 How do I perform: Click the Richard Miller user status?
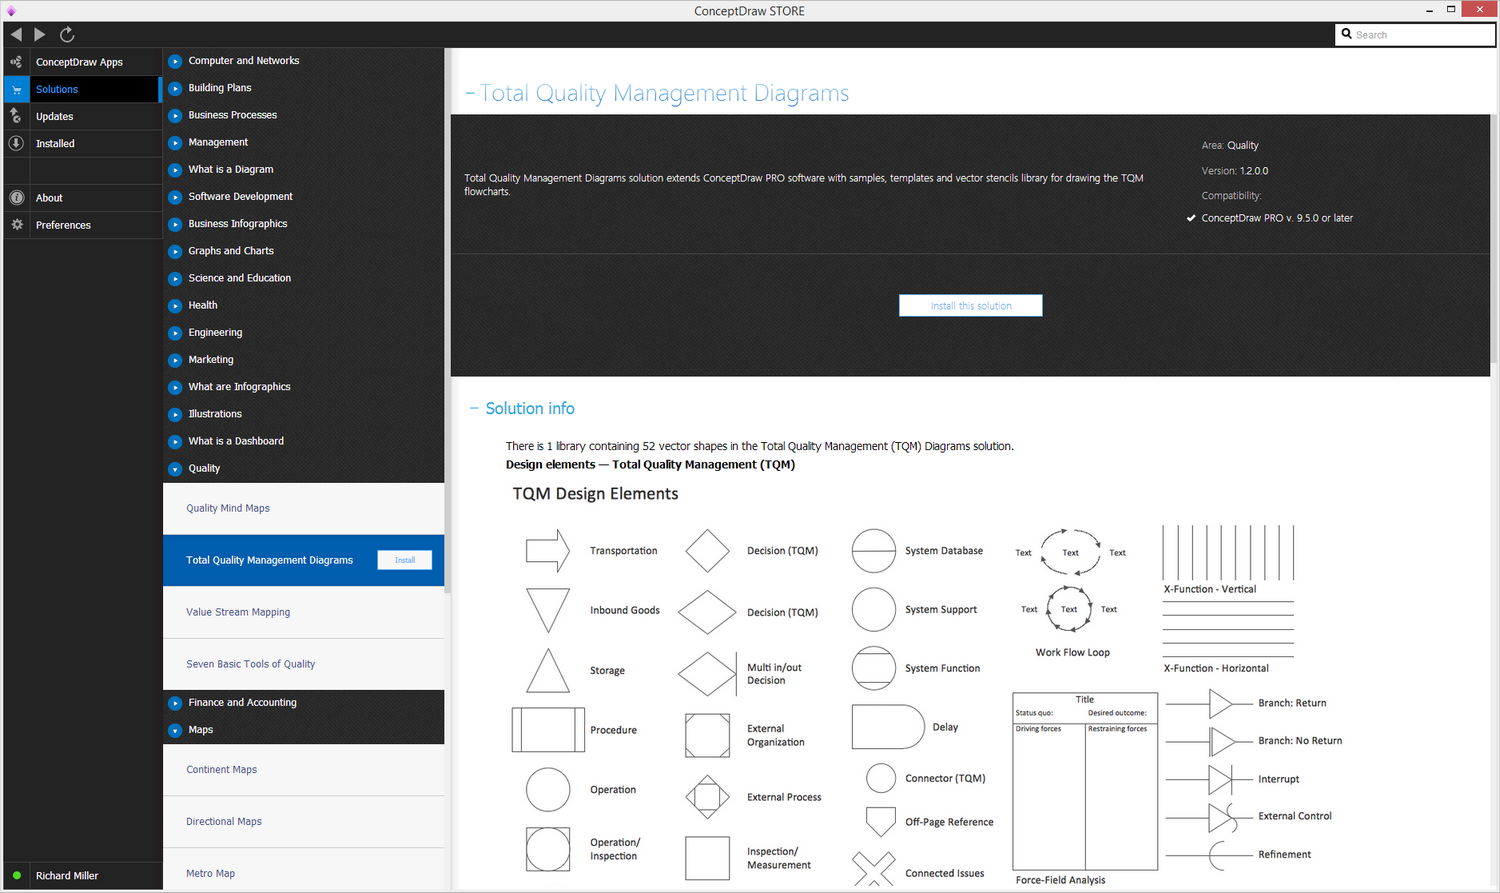(x=66, y=876)
